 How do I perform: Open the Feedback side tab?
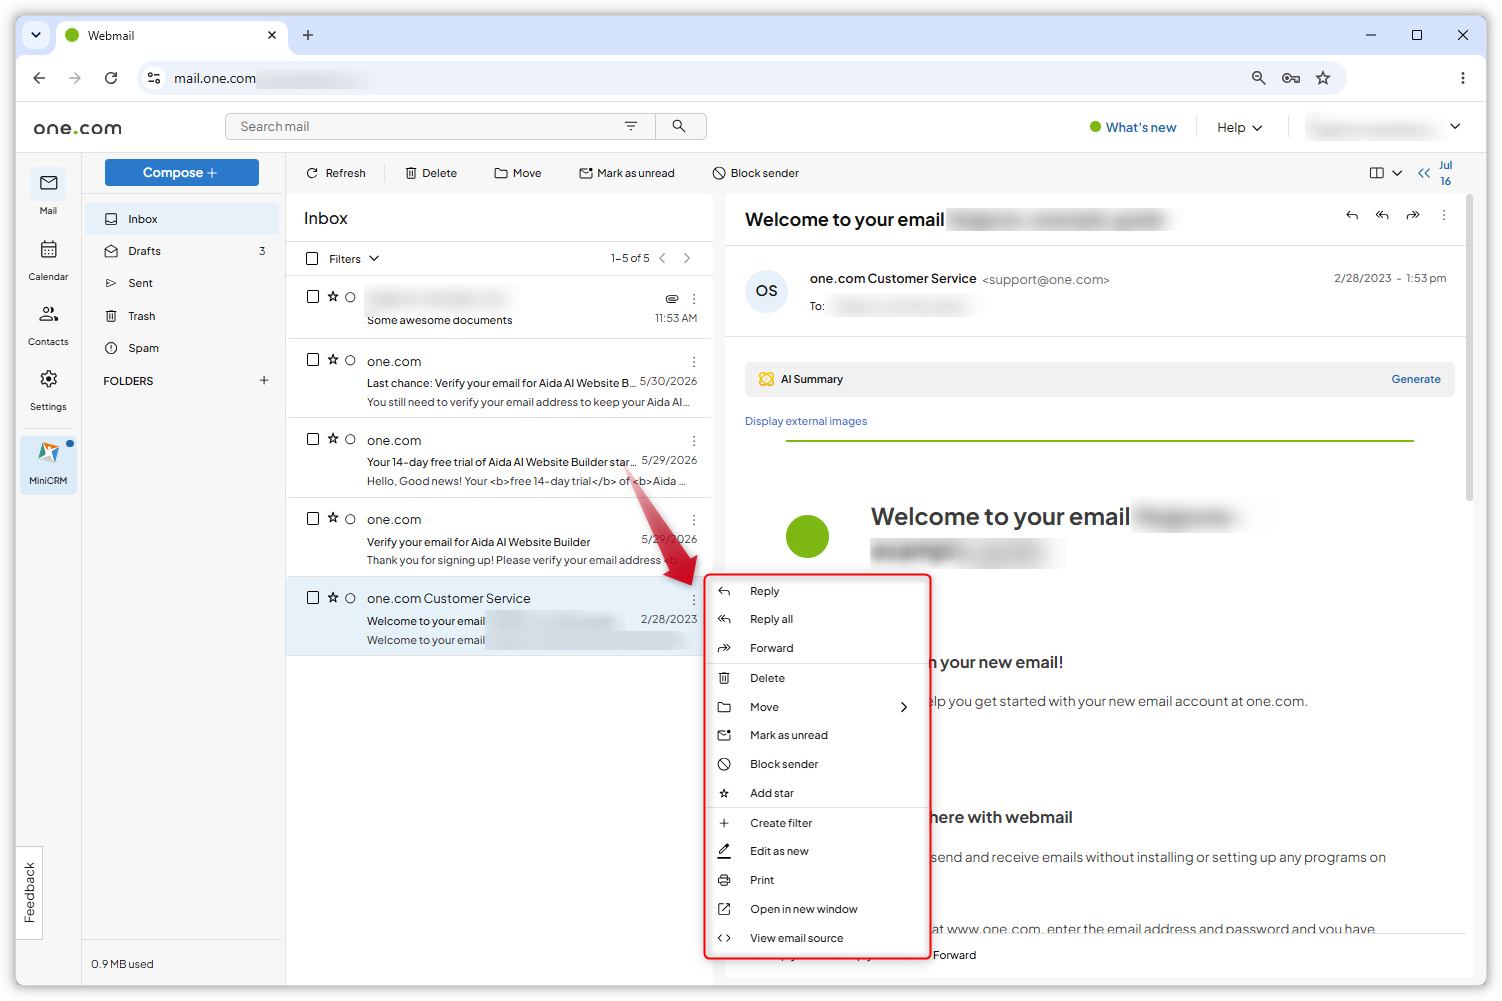click(29, 892)
